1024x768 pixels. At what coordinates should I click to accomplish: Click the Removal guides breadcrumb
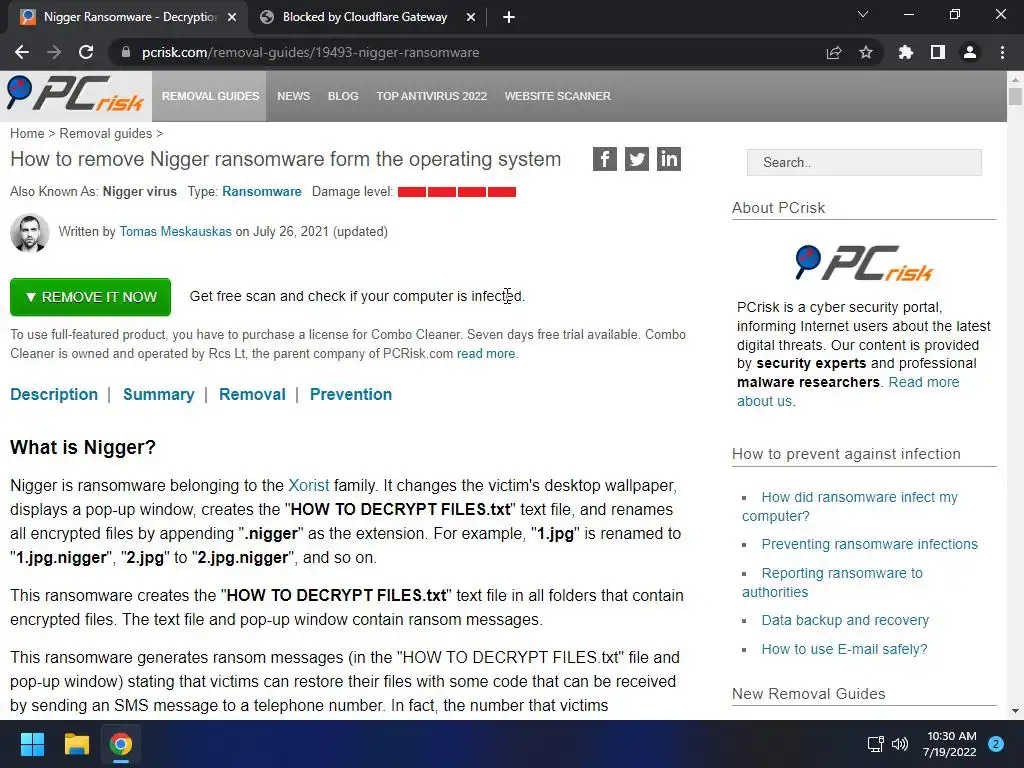106,133
